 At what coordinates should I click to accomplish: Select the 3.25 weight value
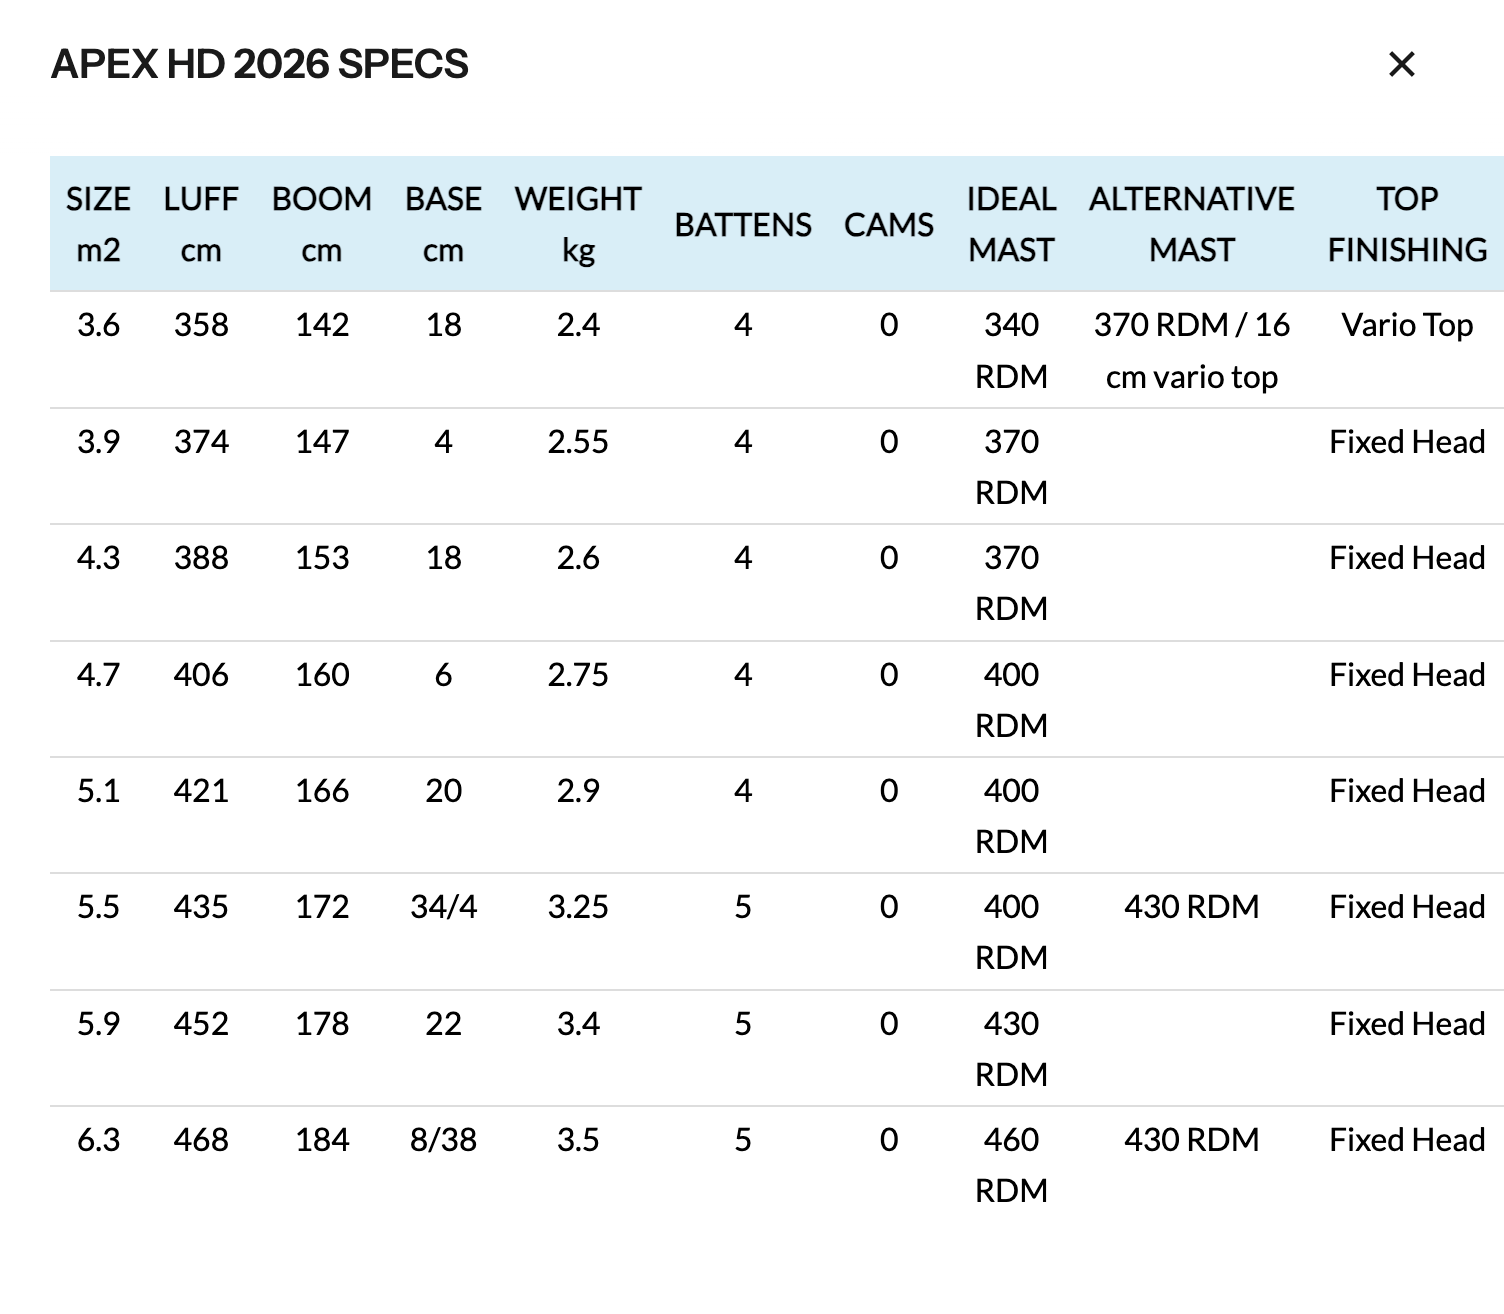pos(578,907)
